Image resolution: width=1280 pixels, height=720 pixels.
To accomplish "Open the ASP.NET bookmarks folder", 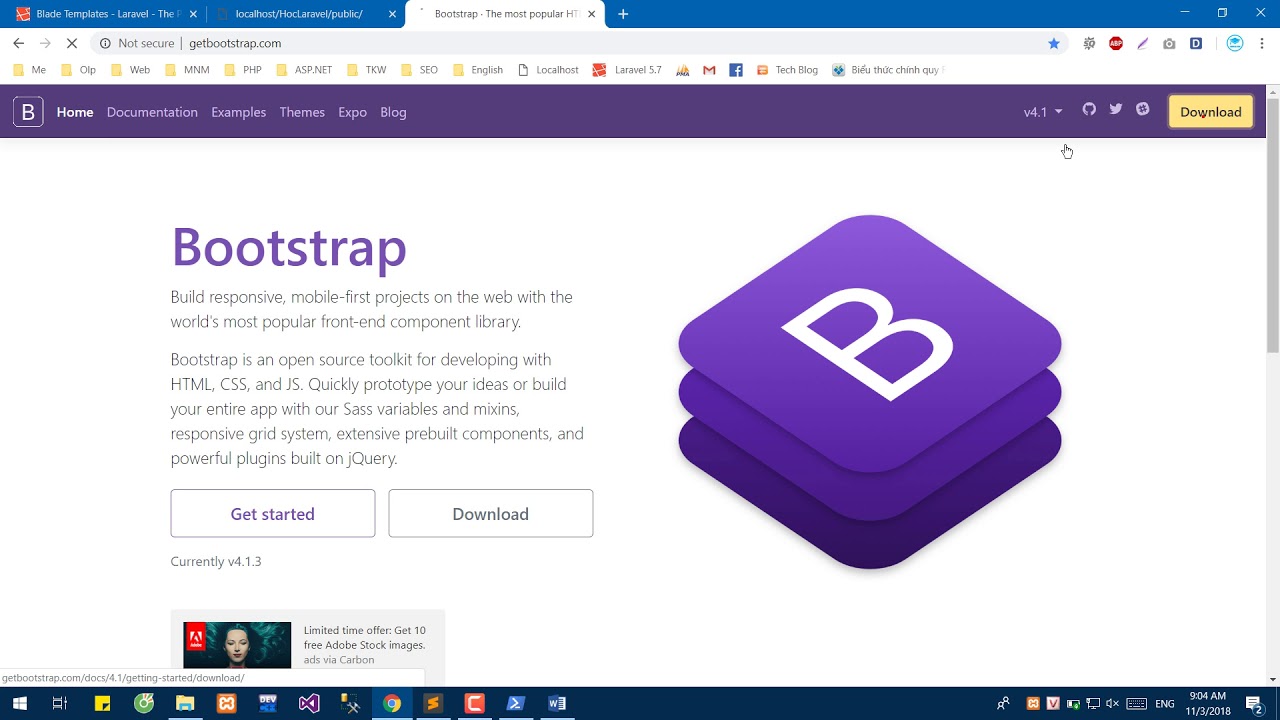I will point(304,70).
